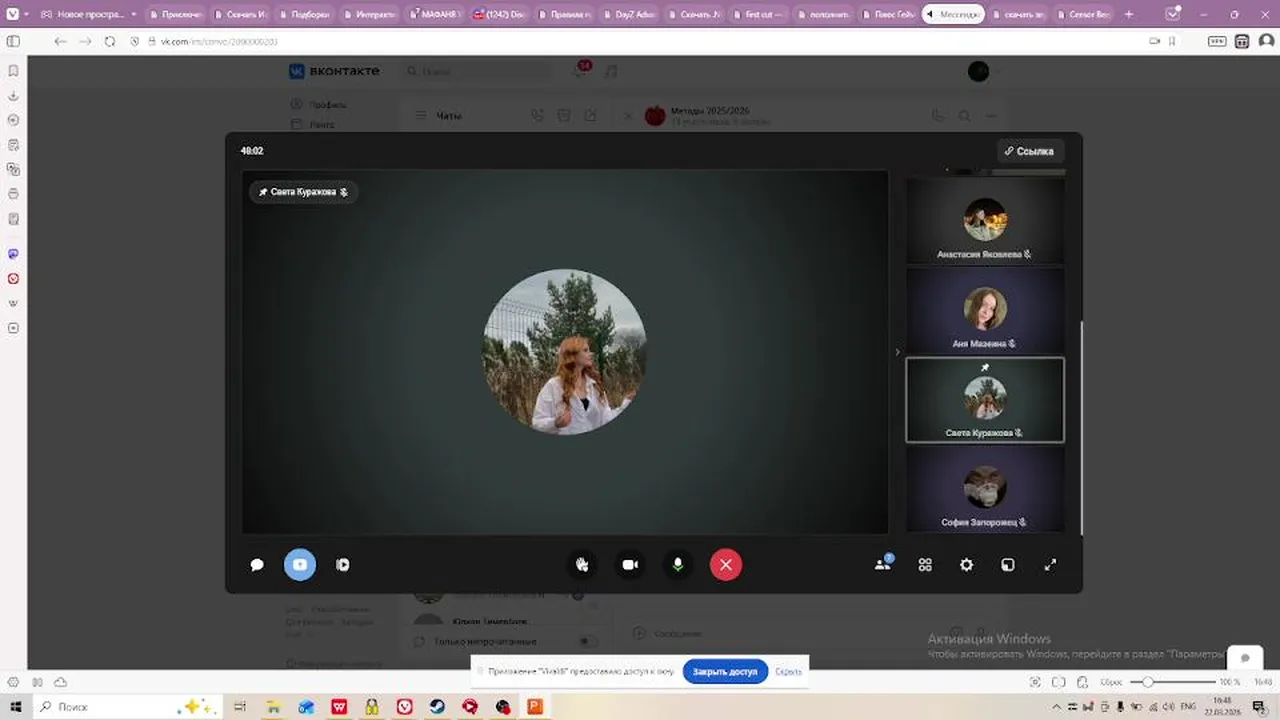Minimize call into picture-in-picture window

pyautogui.click(x=1008, y=565)
